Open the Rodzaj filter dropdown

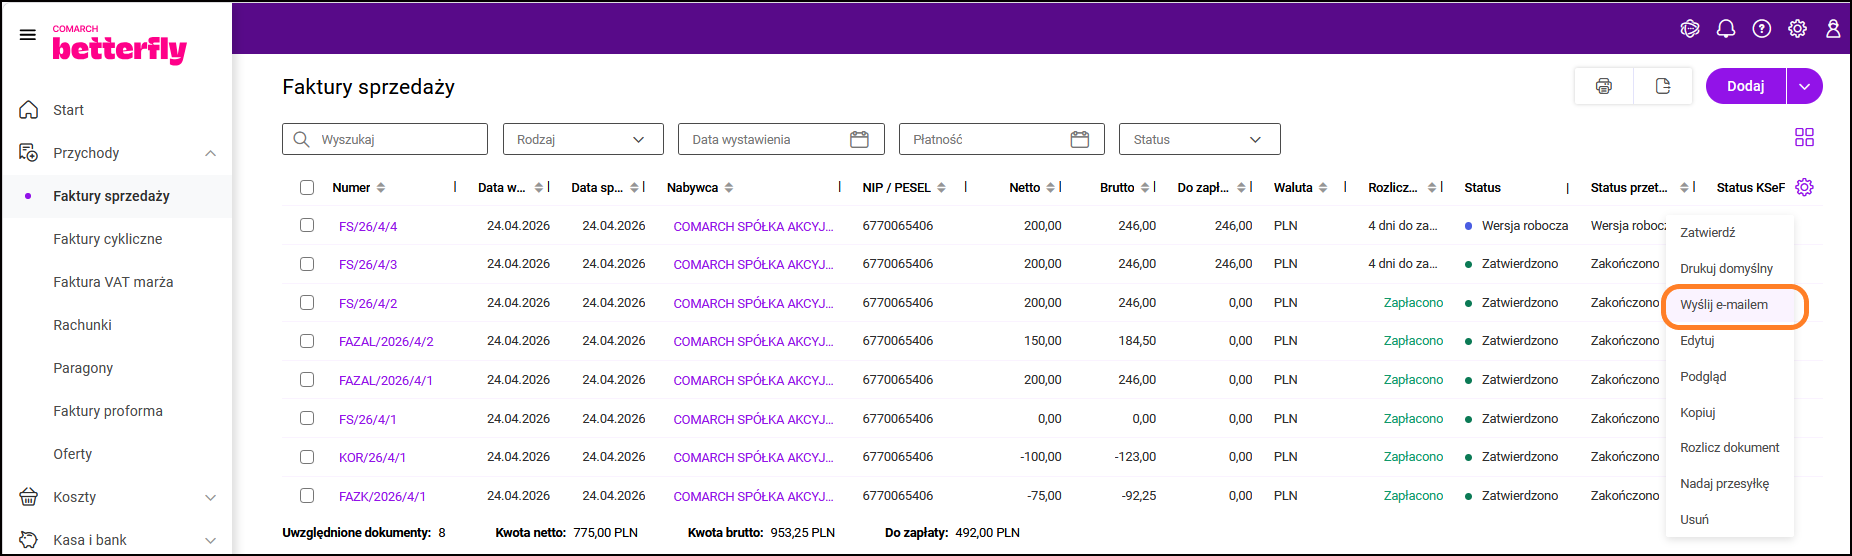(583, 140)
